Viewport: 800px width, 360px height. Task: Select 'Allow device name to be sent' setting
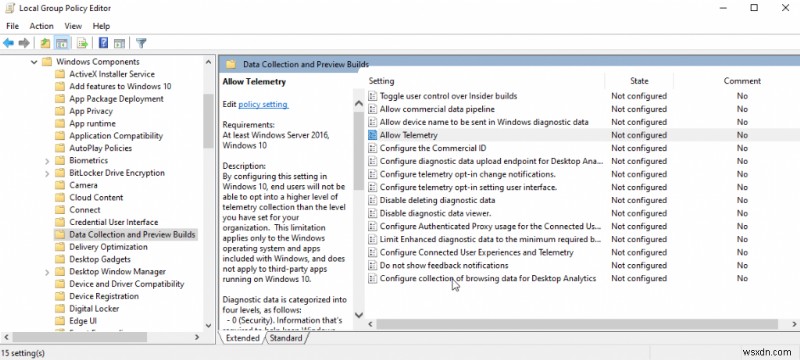[x=484, y=122]
